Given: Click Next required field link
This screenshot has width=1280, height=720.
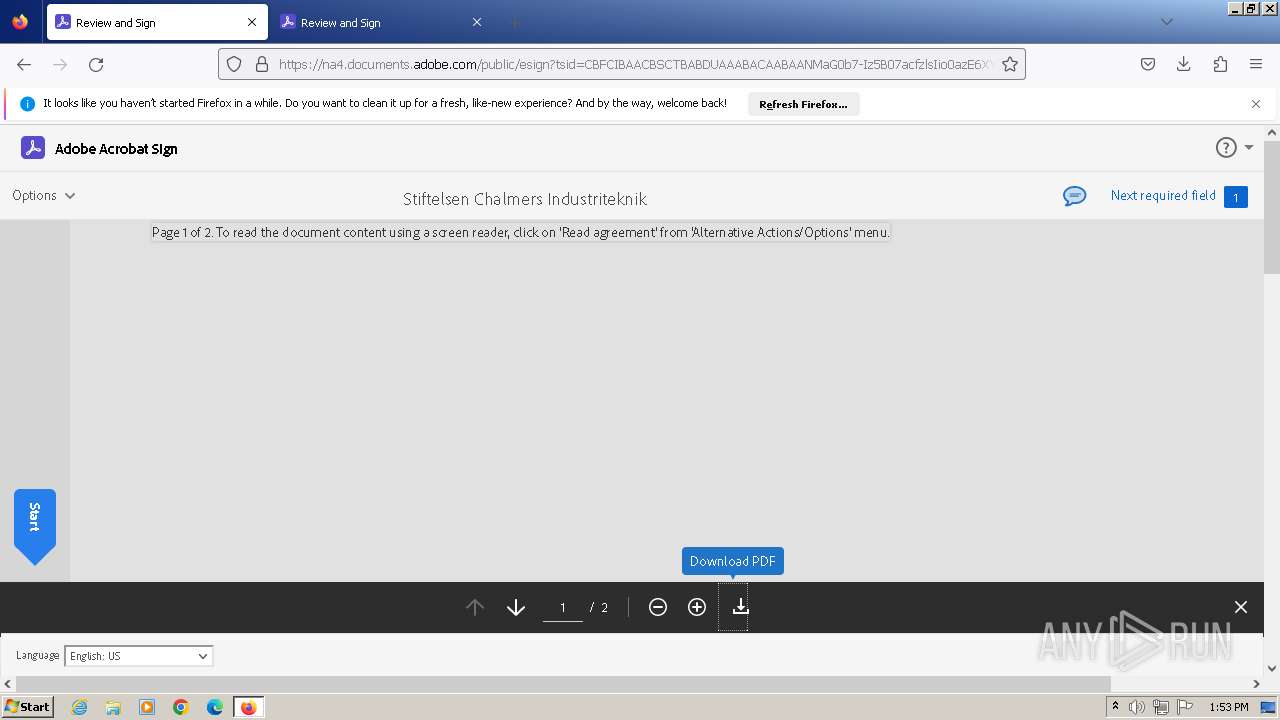Looking at the screenshot, I should pos(1163,196).
